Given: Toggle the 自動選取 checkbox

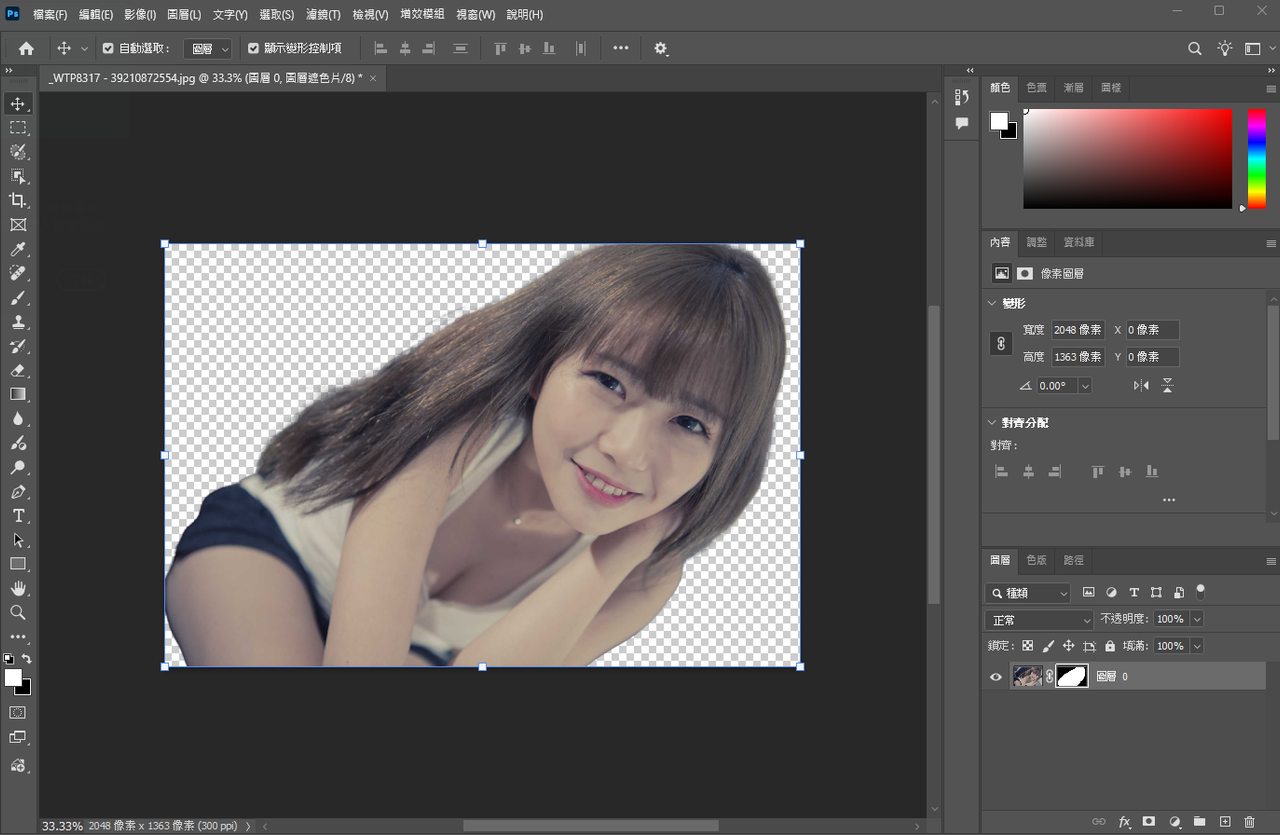Looking at the screenshot, I should click(108, 48).
